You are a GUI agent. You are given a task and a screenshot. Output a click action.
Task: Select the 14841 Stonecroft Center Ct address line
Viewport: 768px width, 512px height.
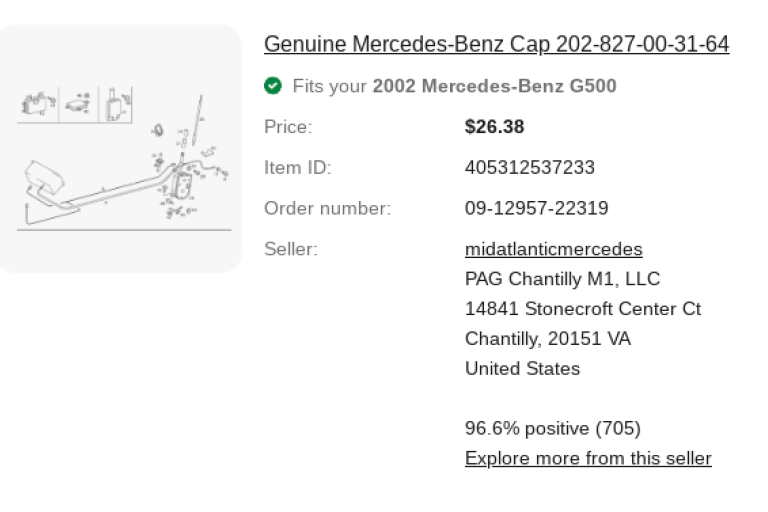point(583,308)
